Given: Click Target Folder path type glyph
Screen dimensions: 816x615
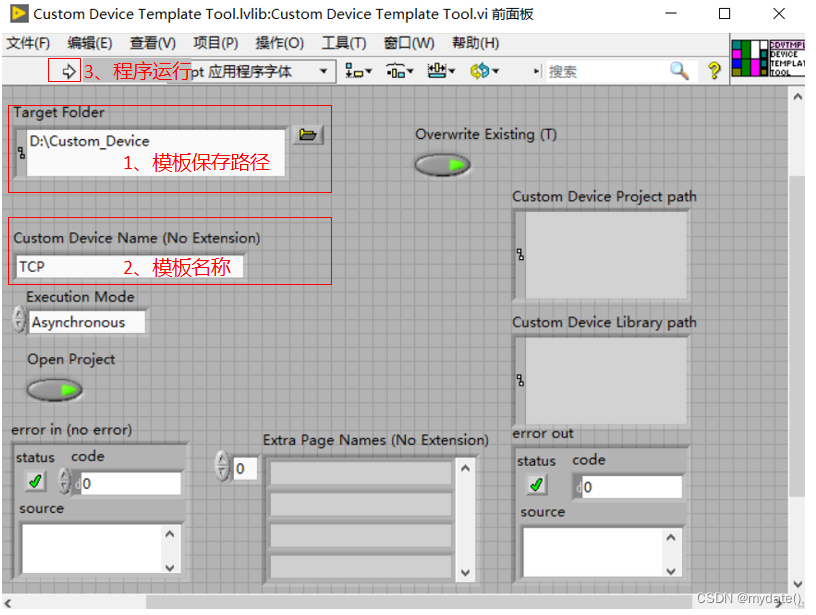Looking at the screenshot, I should (x=21, y=152).
